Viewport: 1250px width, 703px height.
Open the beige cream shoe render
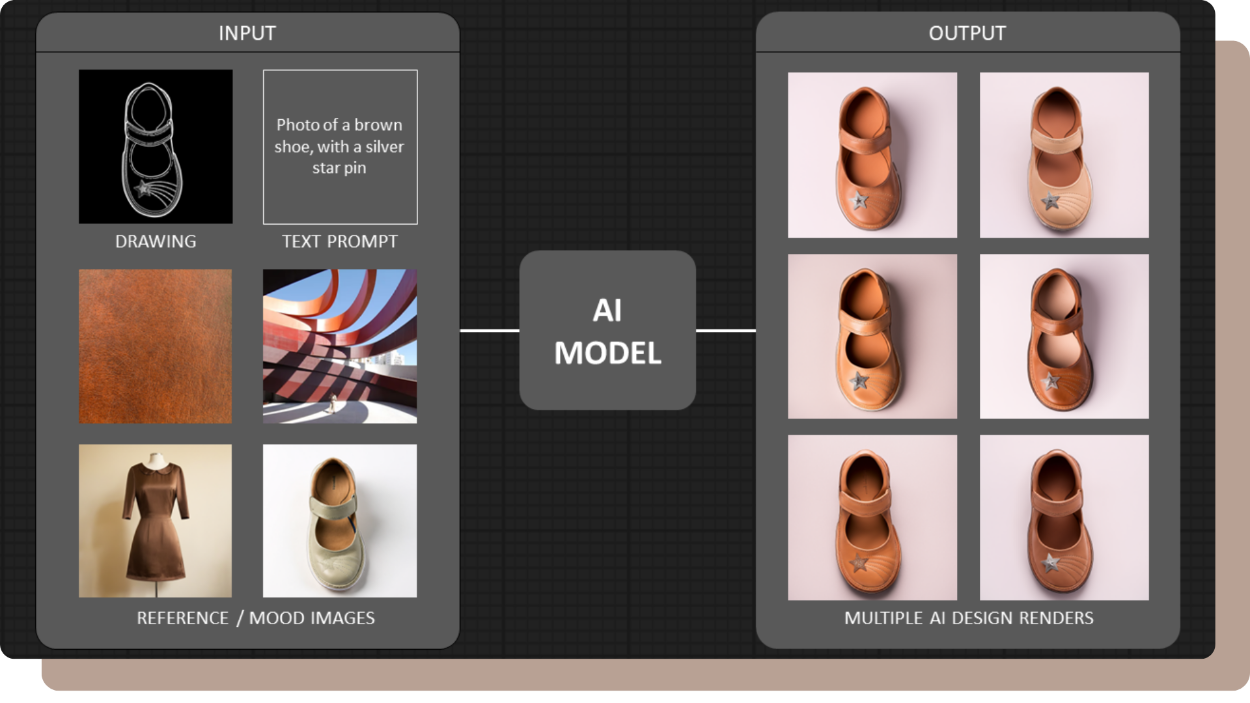pos(1064,155)
